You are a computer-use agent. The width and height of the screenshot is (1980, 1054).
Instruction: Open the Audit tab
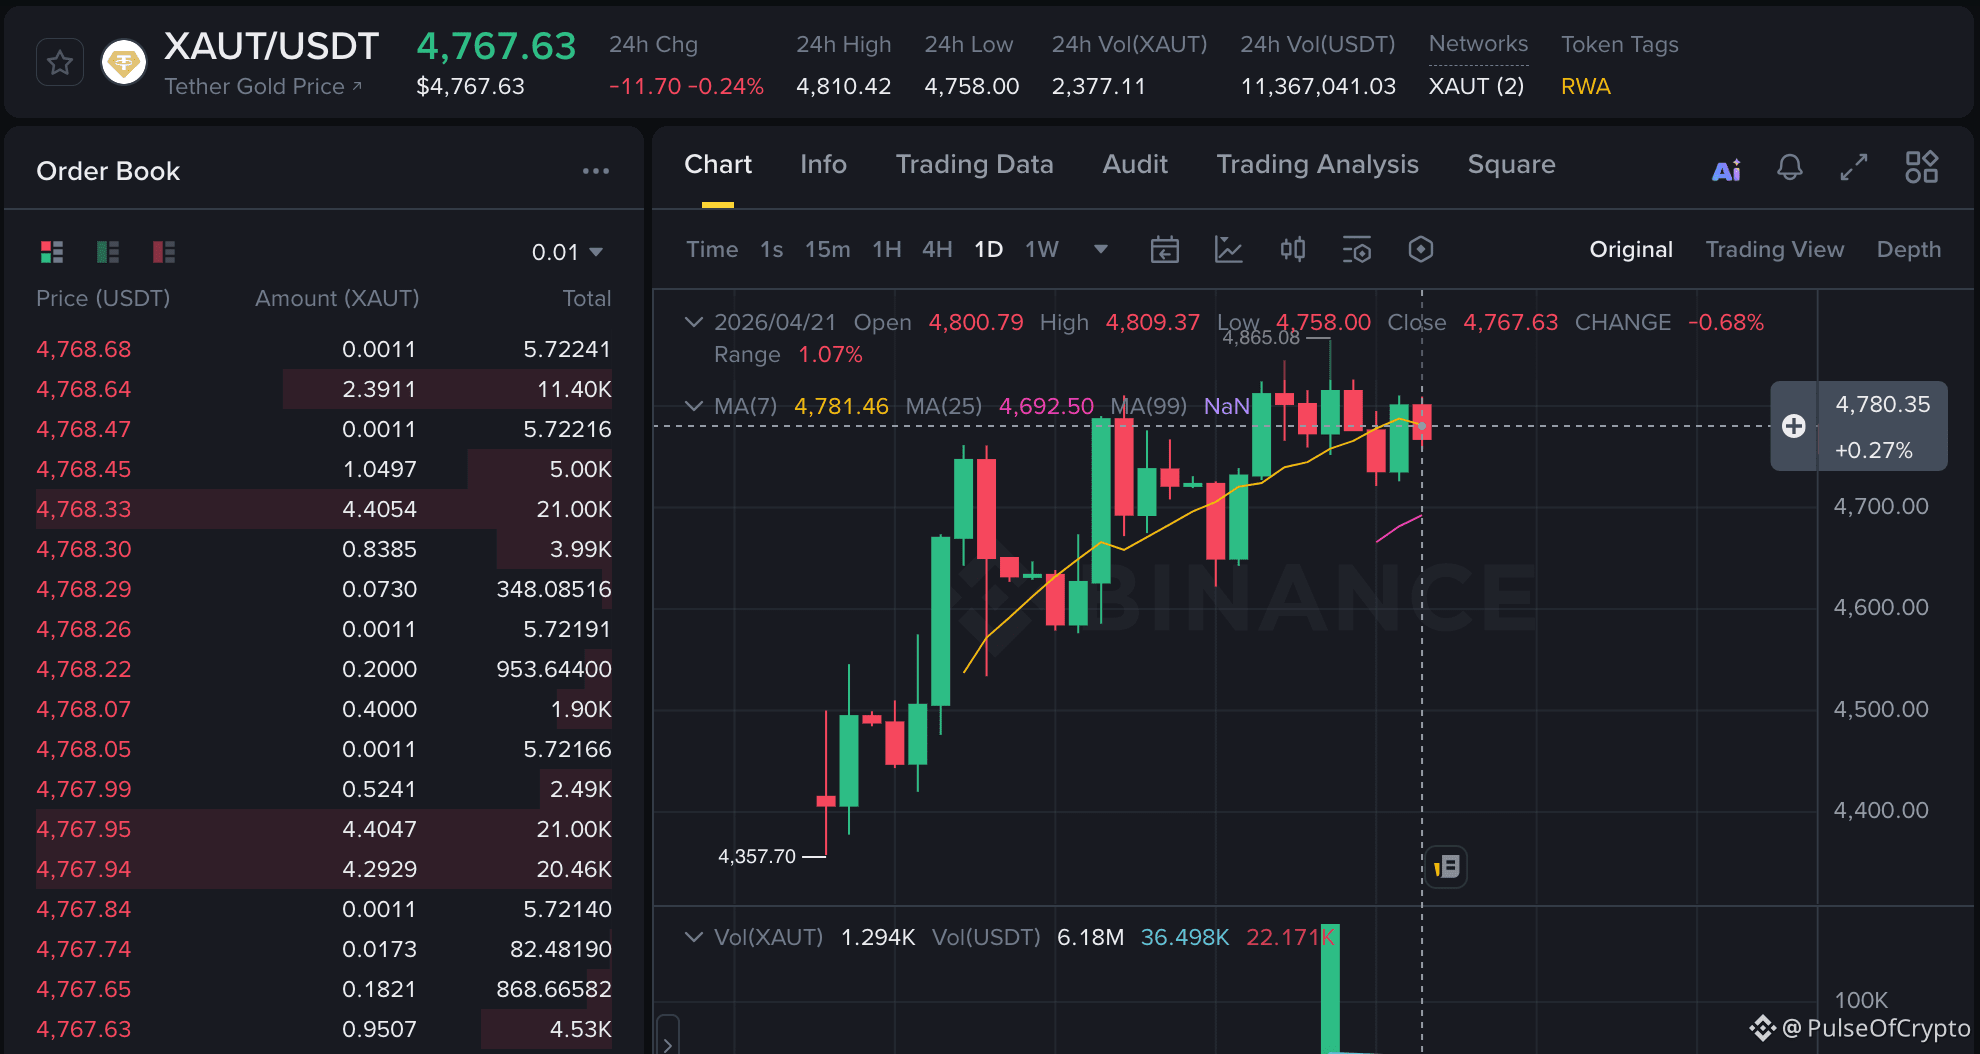point(1135,165)
